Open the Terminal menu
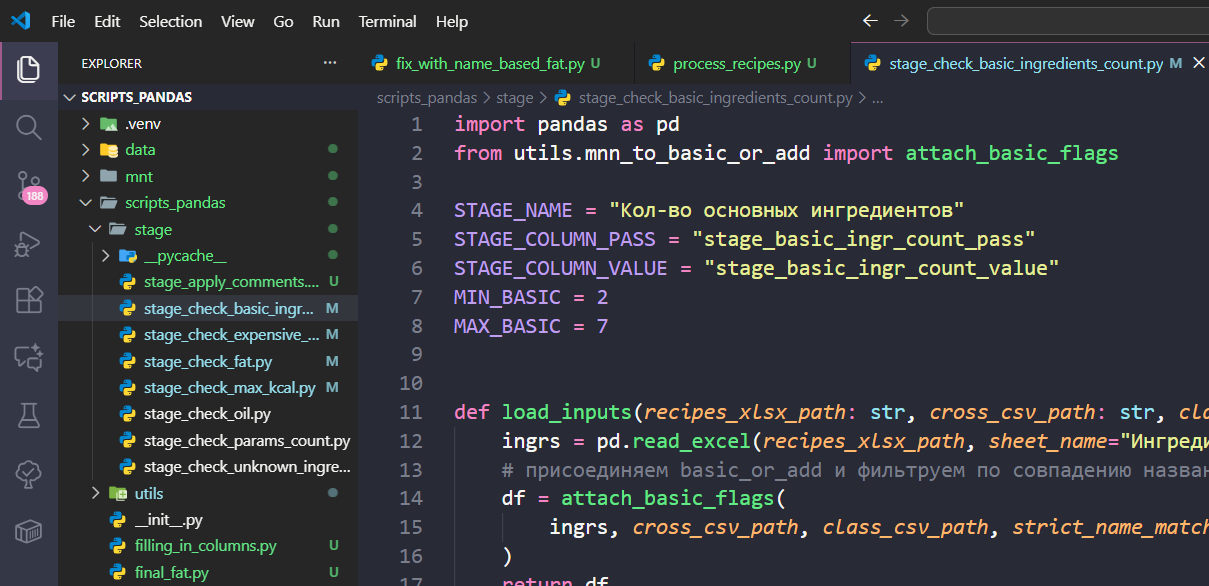The height and width of the screenshot is (586, 1209). coord(388,21)
